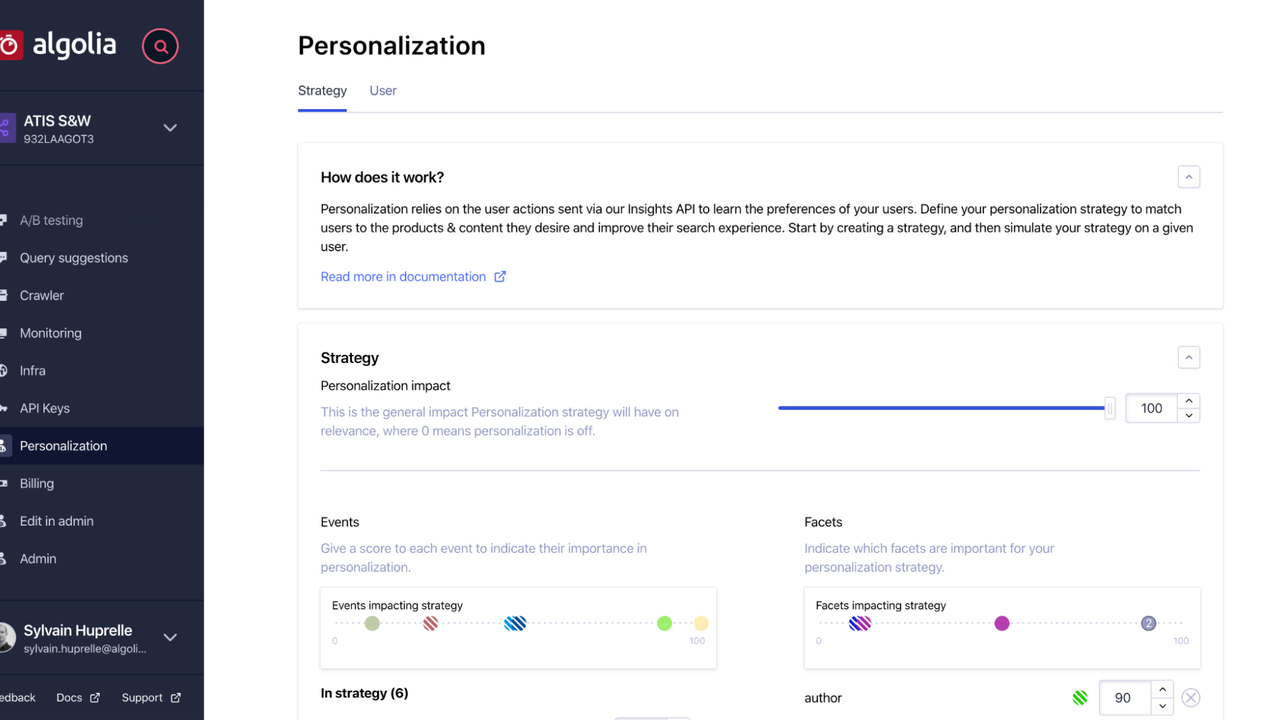Click the blue striped event marker
This screenshot has height=720, width=1279.
pyautogui.click(x=515, y=623)
